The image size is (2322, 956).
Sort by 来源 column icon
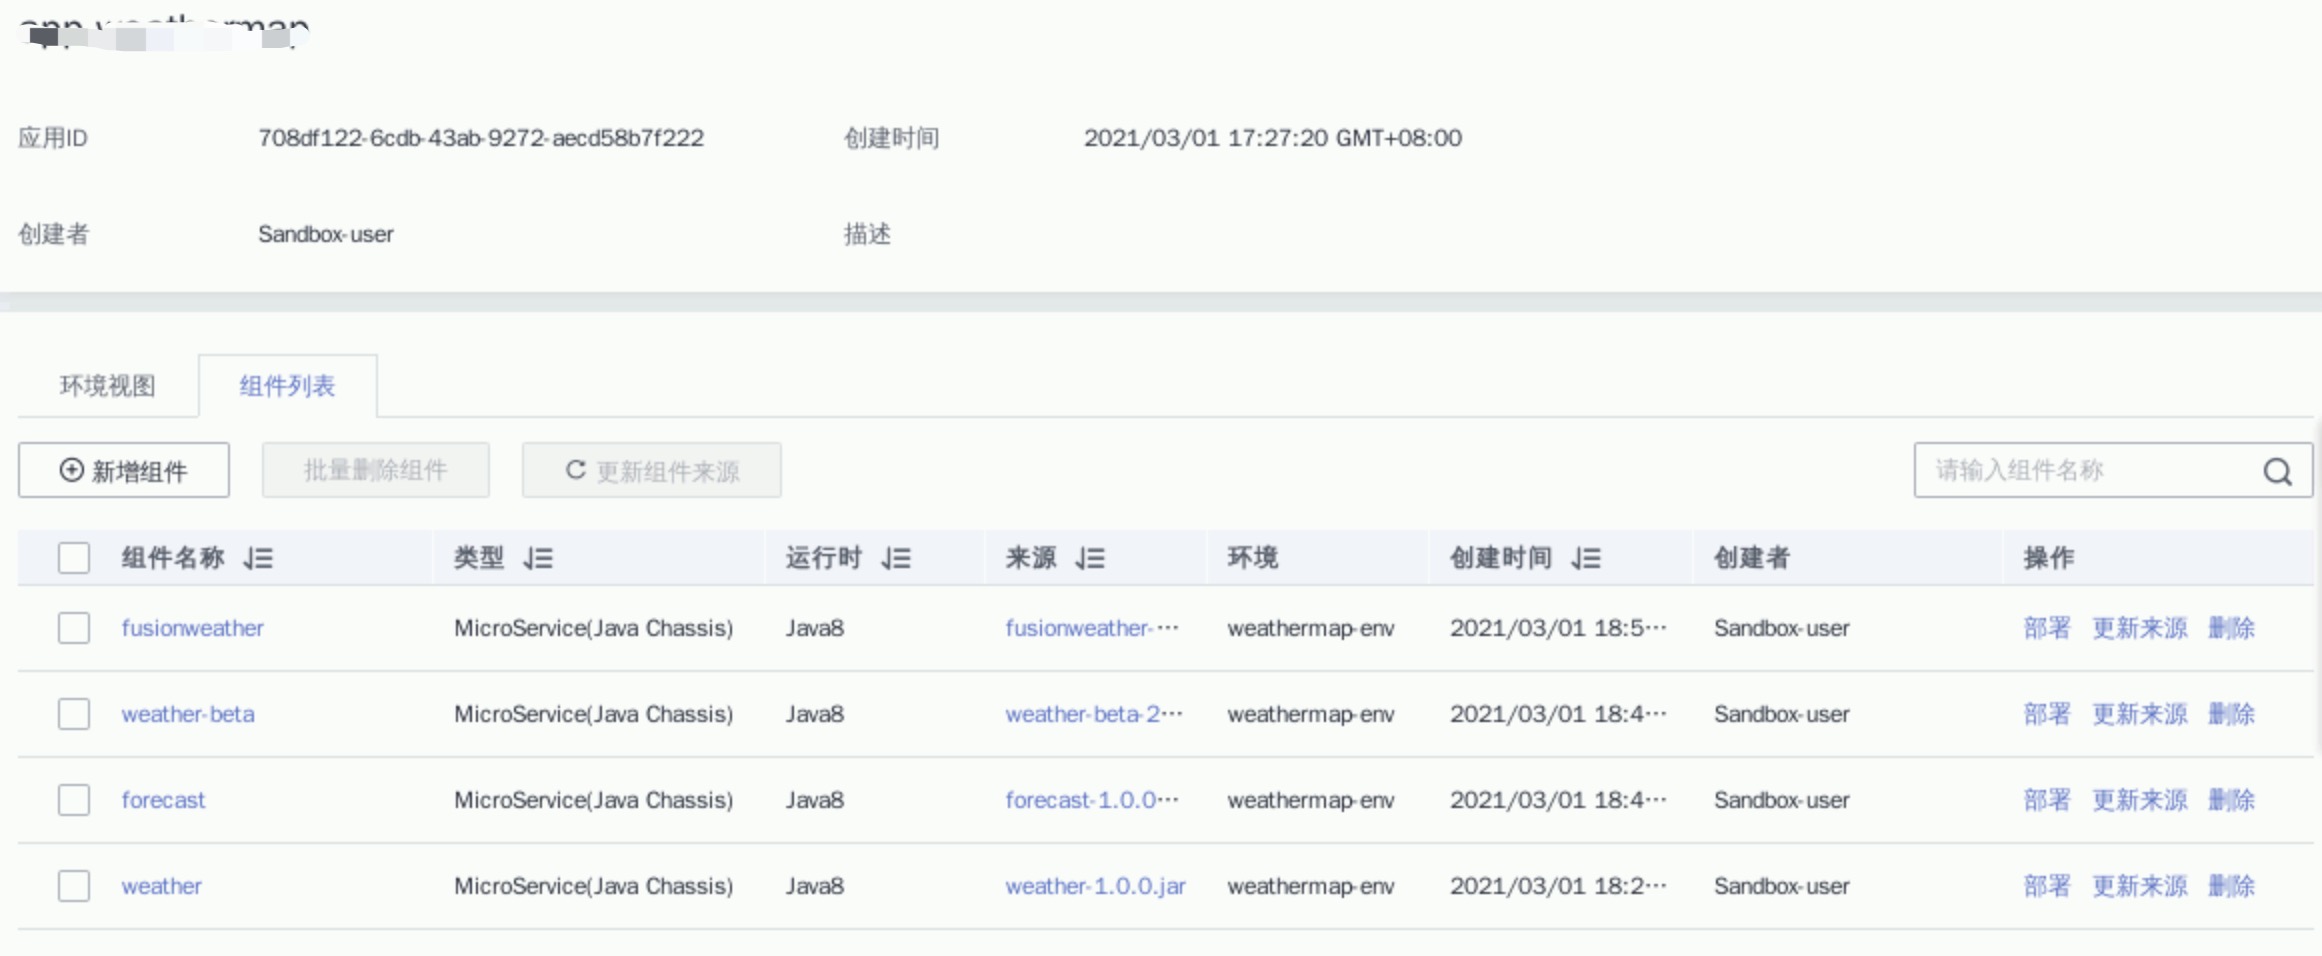pos(1090,558)
